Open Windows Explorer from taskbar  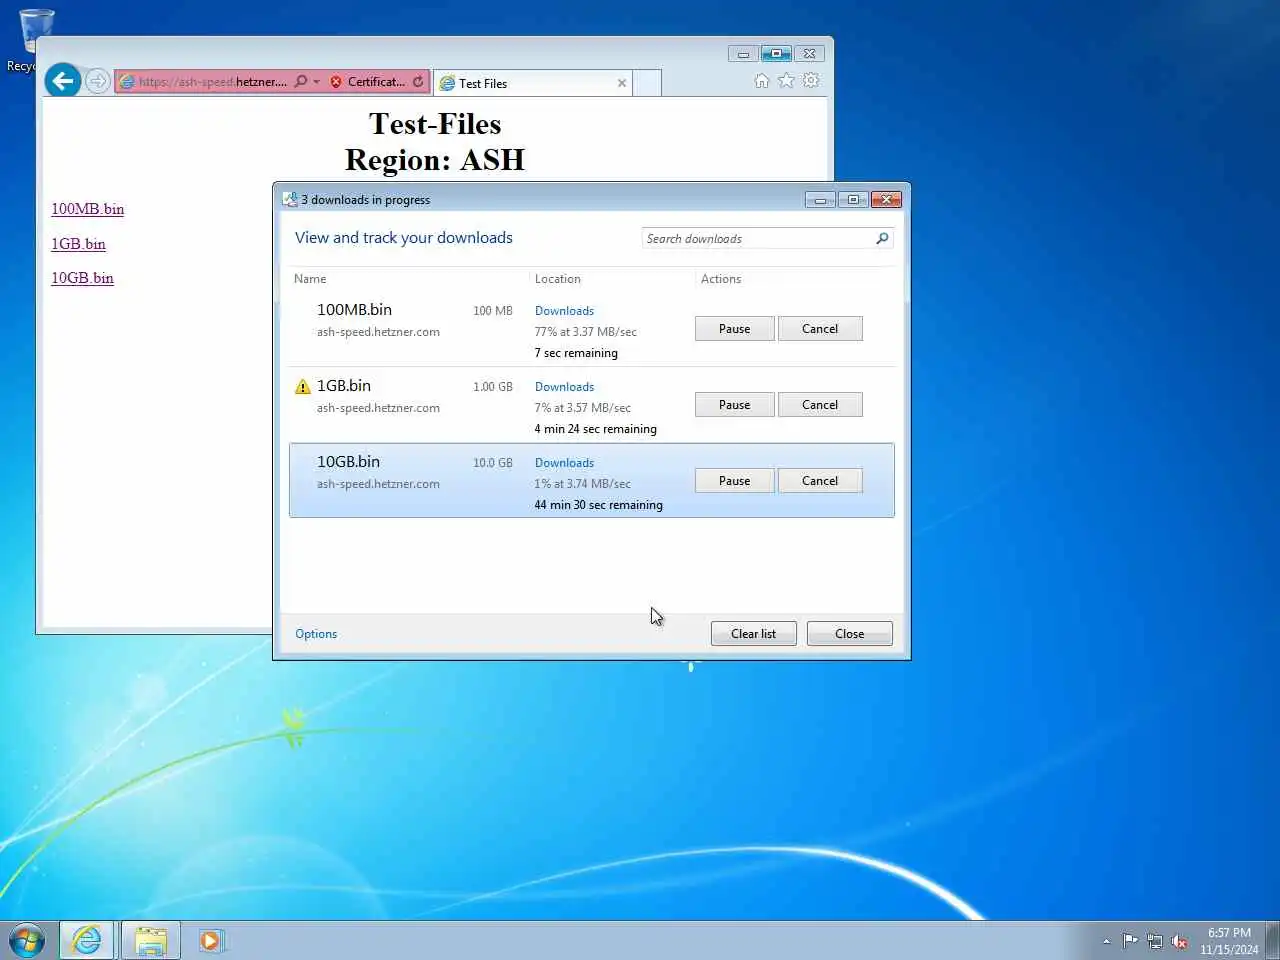[x=151, y=940]
